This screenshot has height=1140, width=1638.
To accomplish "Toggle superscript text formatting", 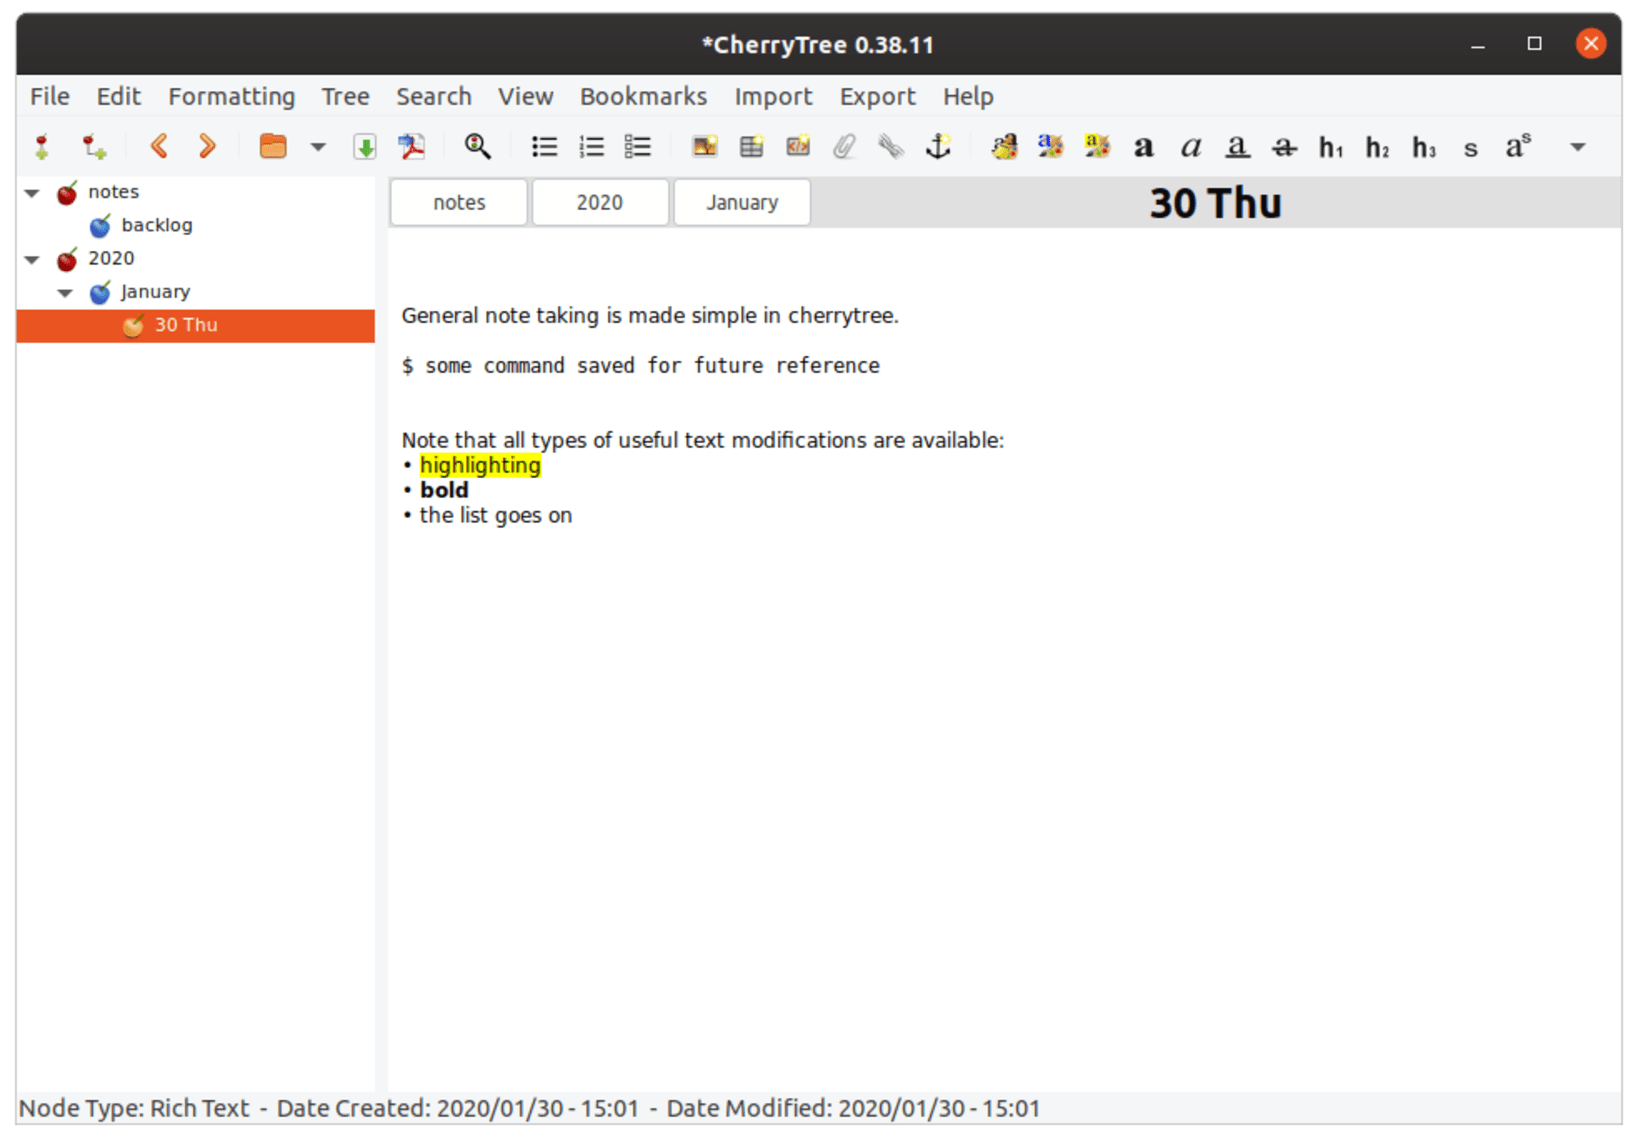I will coord(1518,147).
